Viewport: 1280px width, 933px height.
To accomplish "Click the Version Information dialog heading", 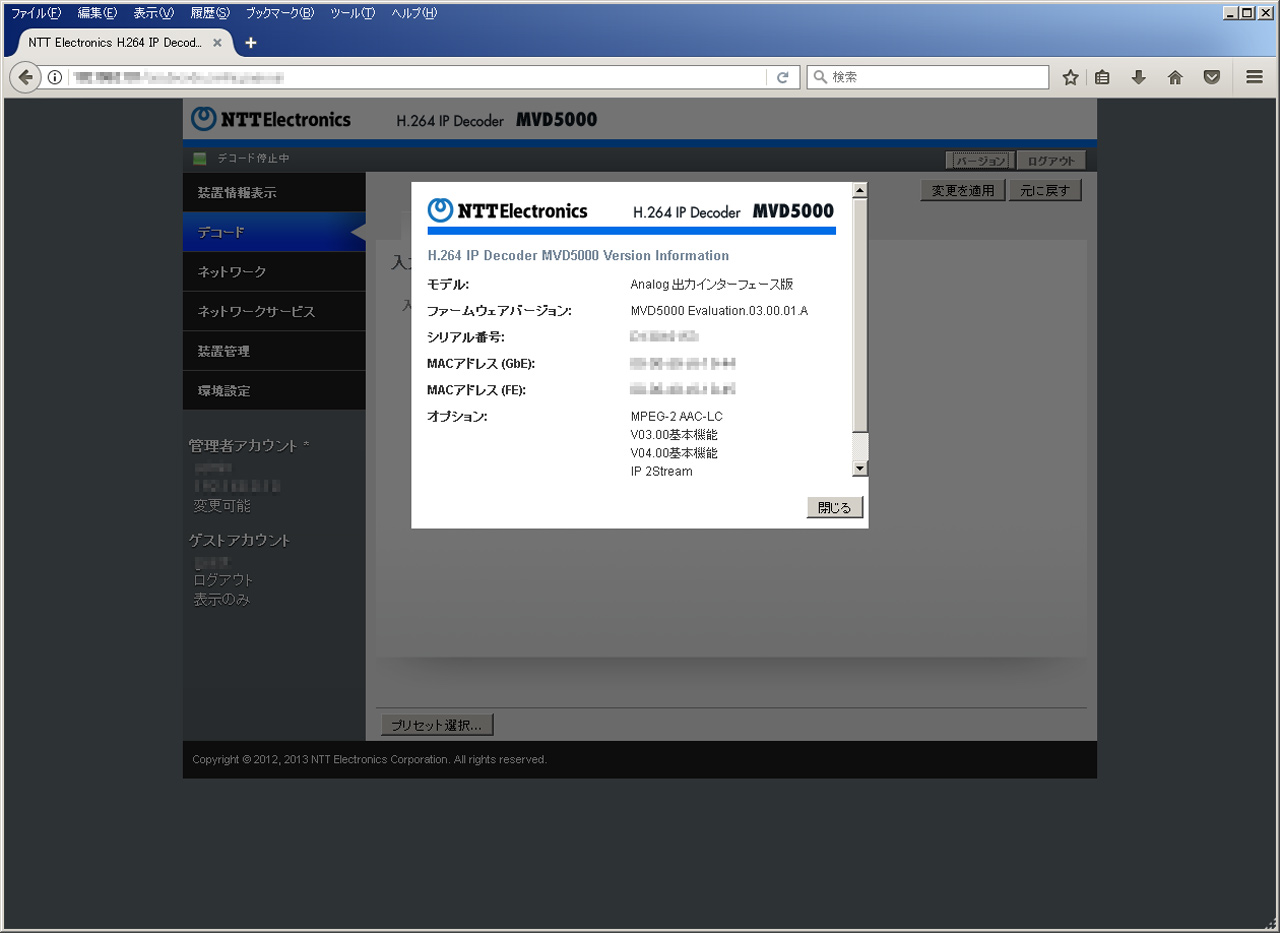I will [578, 256].
